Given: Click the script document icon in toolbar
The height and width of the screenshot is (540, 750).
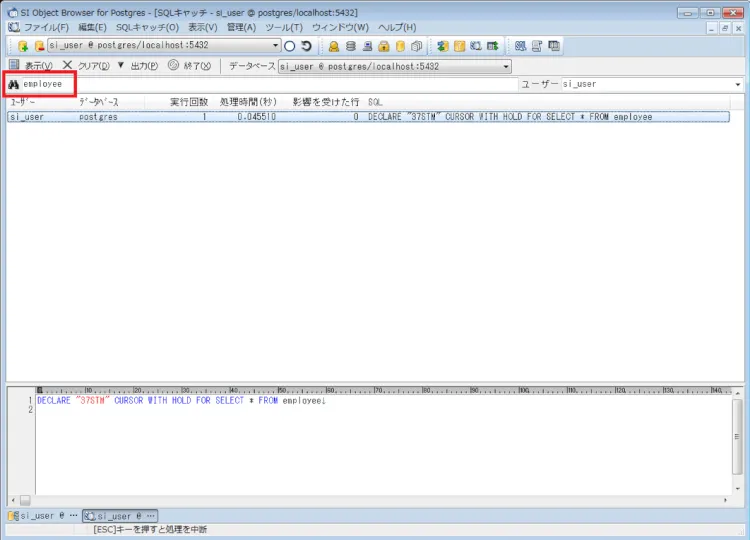Looking at the screenshot, I should click(537, 46).
